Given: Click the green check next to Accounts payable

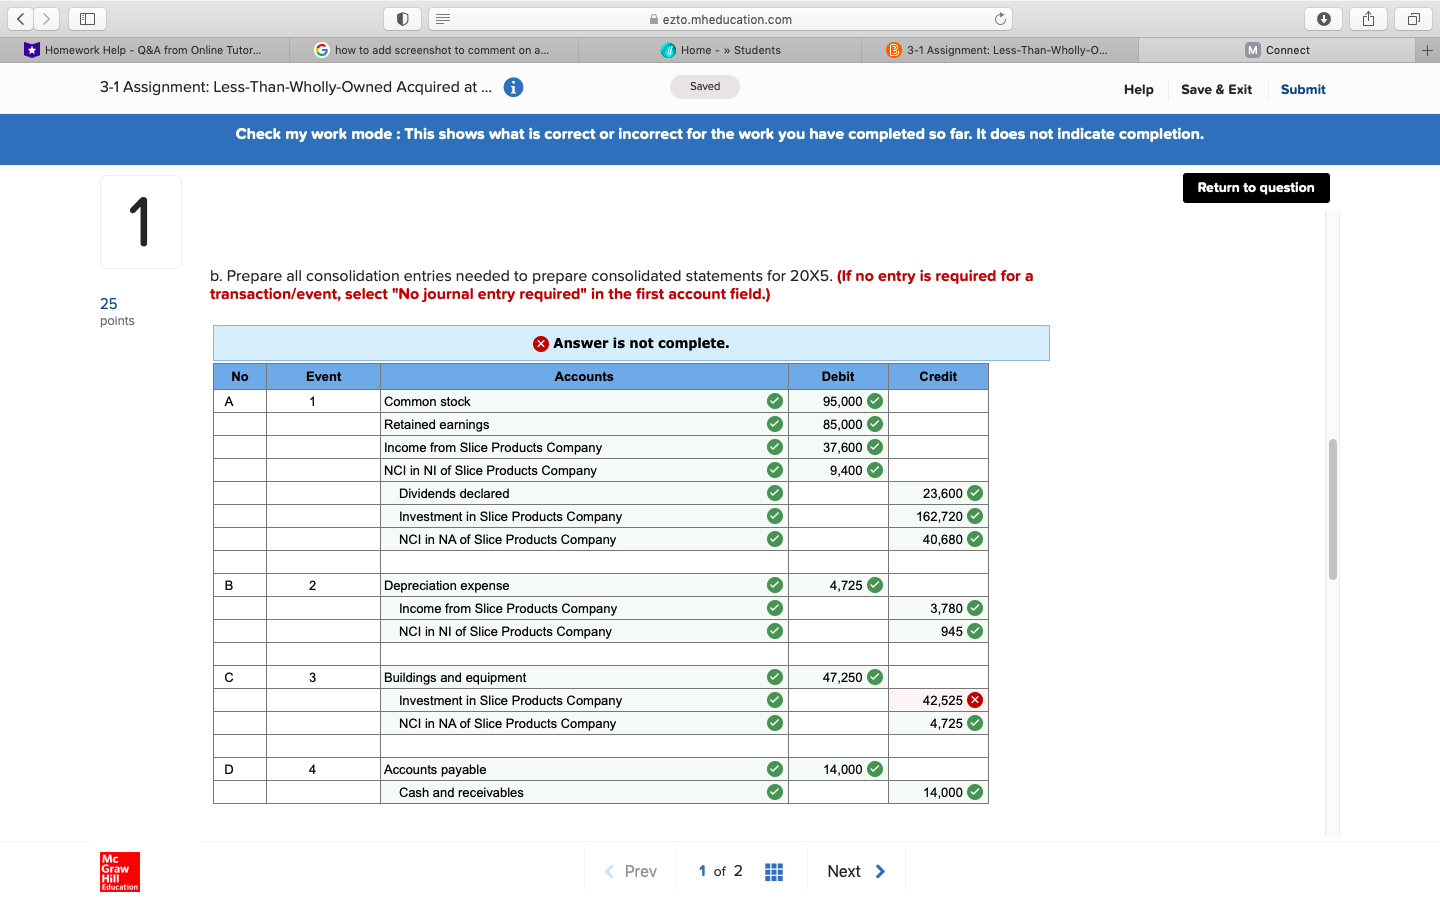Looking at the screenshot, I should pyautogui.click(x=775, y=769).
